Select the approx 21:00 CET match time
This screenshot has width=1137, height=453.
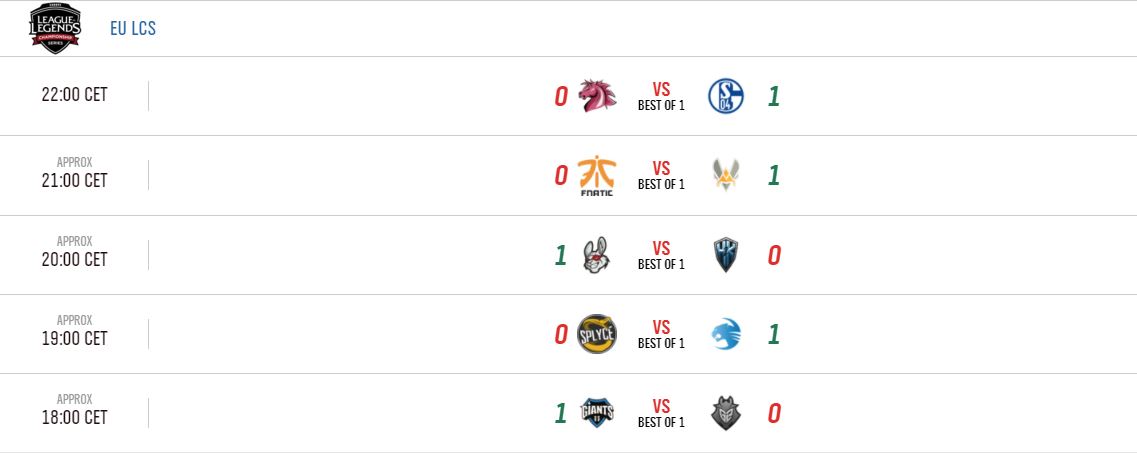tap(75, 180)
